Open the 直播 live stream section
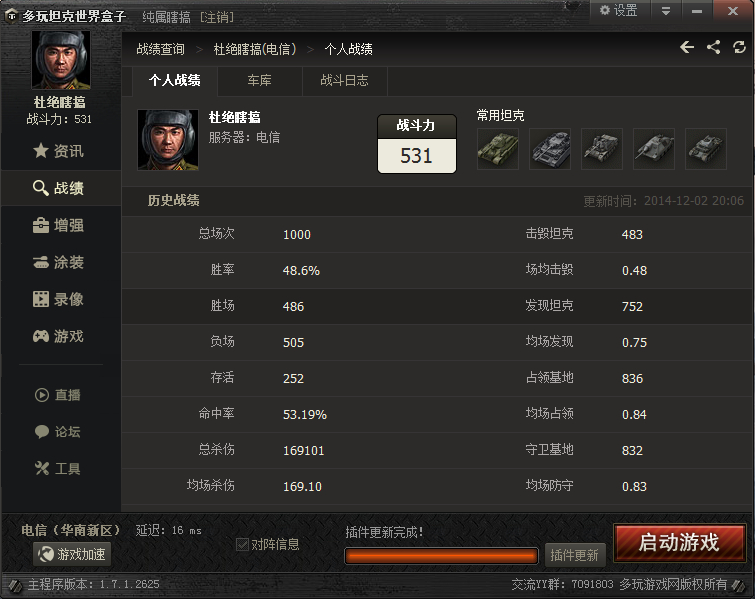 click(58, 395)
